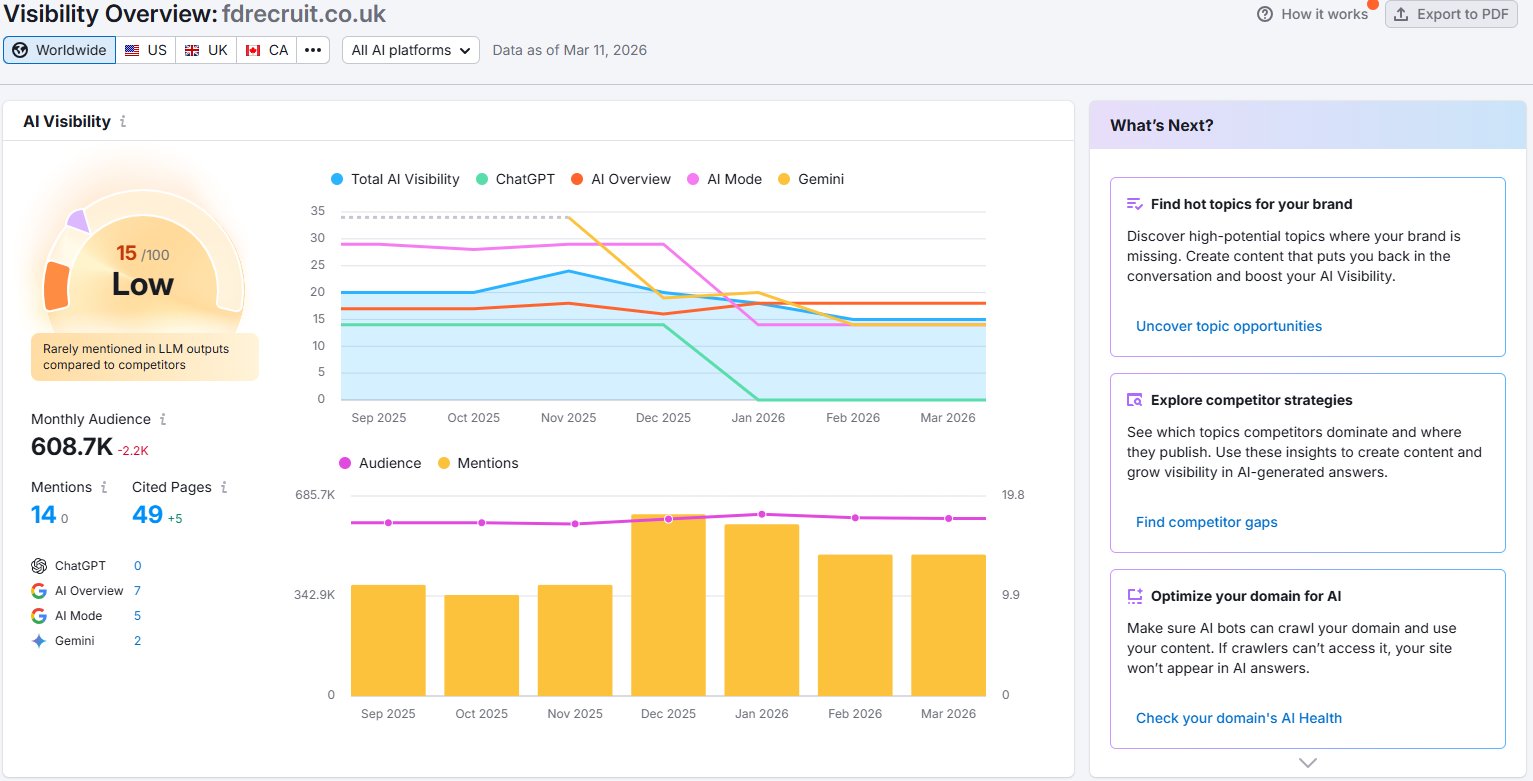Click the hot topics card icon
Screen dimensions: 1533x781
coord(1135,204)
